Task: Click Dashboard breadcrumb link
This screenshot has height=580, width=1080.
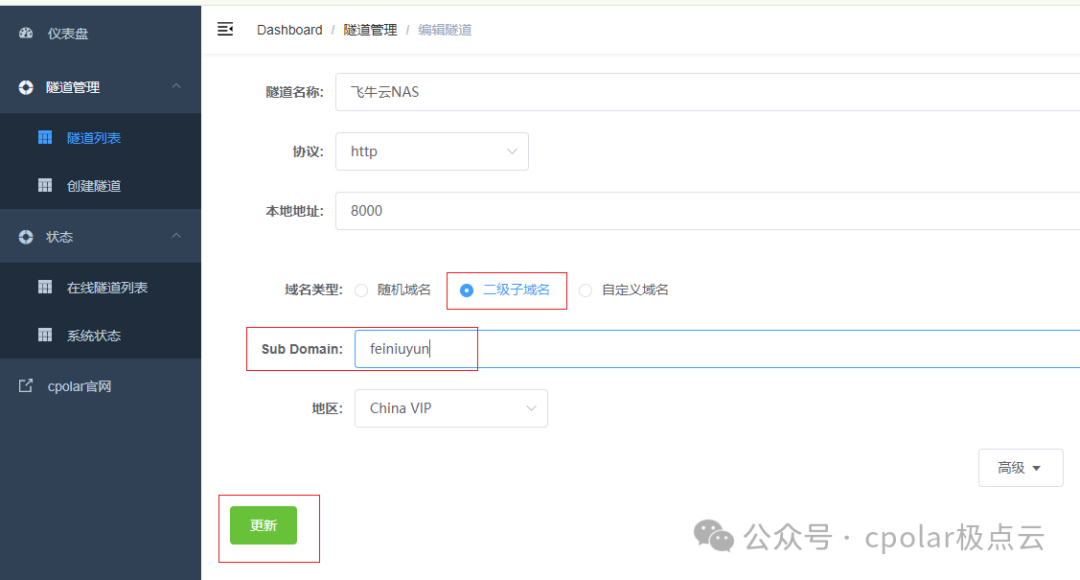Action: point(289,30)
